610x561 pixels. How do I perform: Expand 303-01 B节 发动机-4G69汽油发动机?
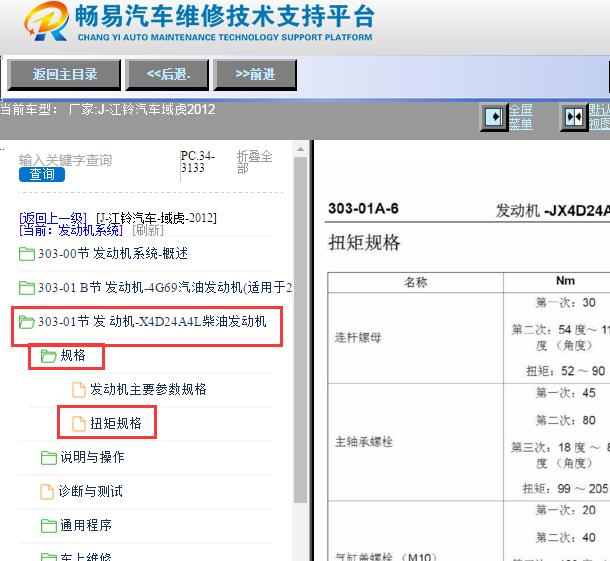click(165, 288)
